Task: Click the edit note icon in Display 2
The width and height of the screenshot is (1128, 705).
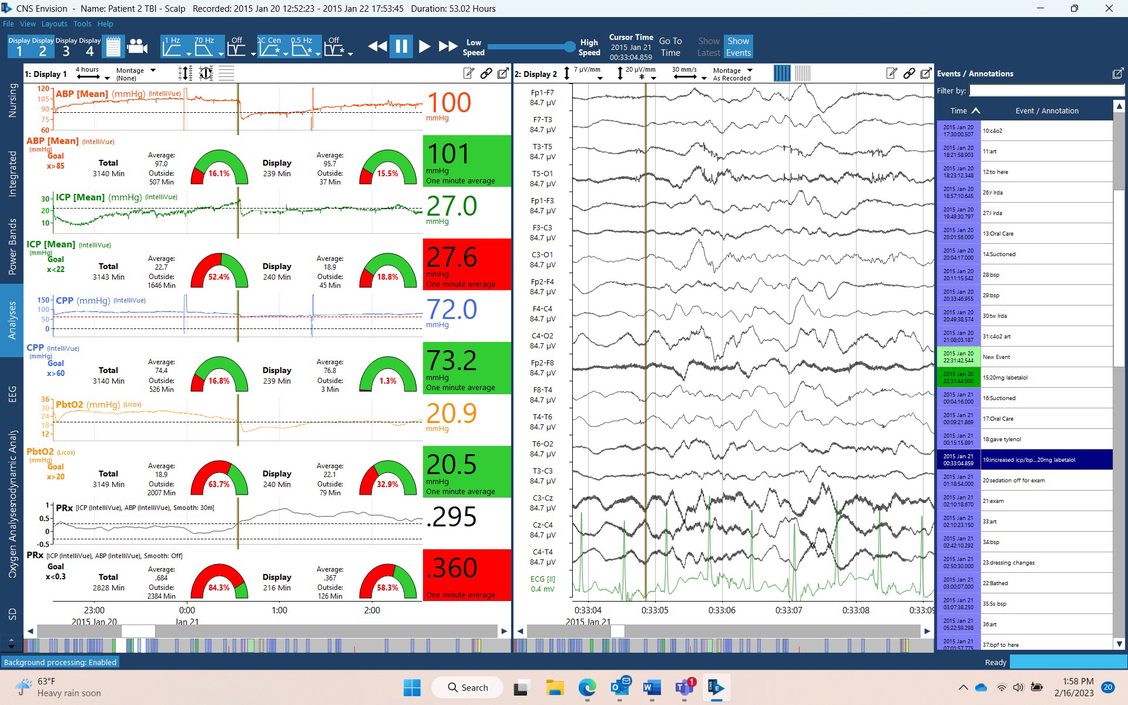Action: pyautogui.click(x=891, y=73)
